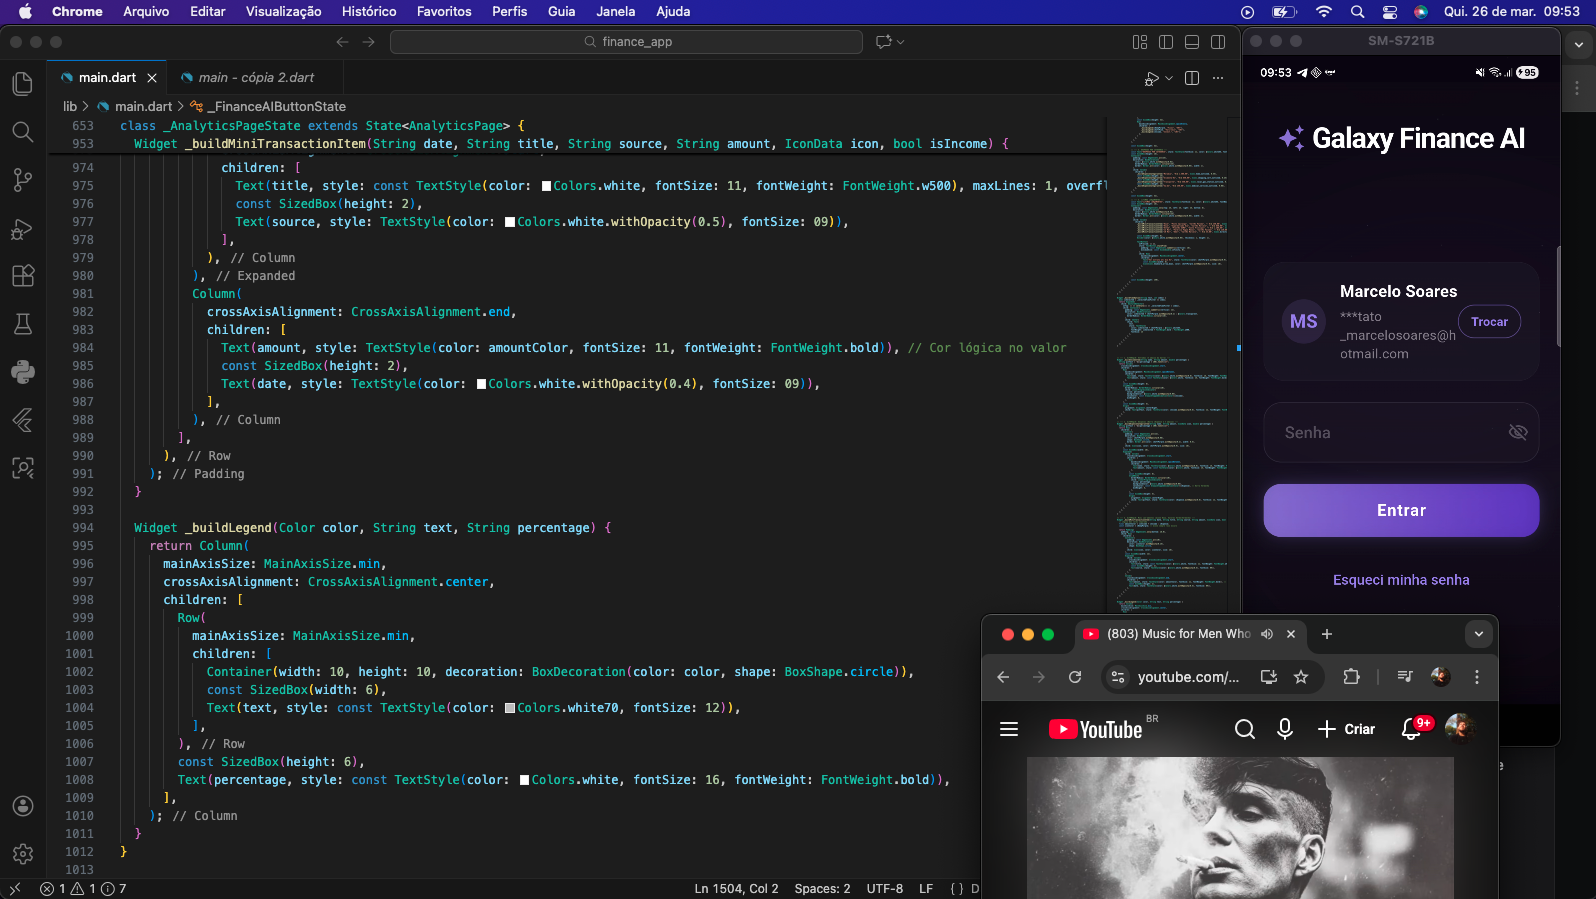Toggle the primary sidebar layout button
Viewport: 1596px width, 899px height.
pyautogui.click(x=1166, y=42)
